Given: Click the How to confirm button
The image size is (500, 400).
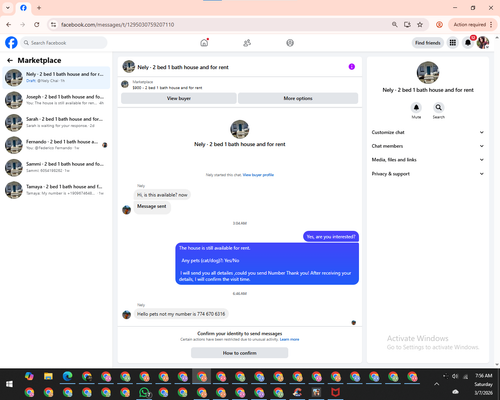Looking at the screenshot, I should [240, 353].
